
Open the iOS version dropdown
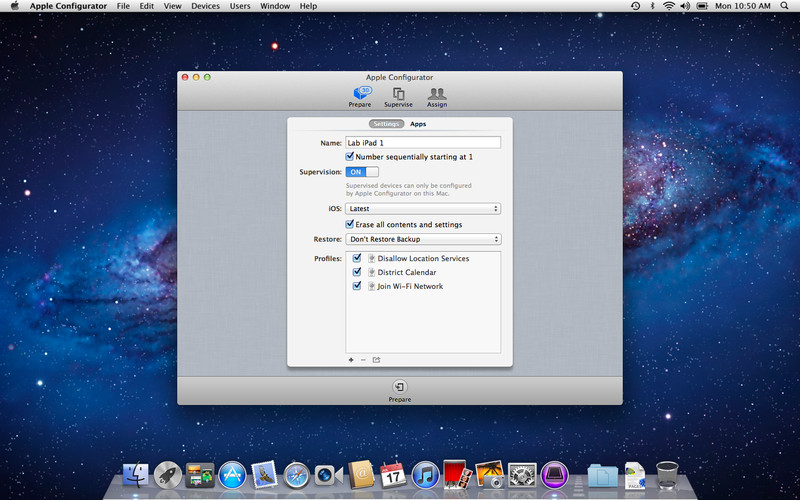(423, 209)
